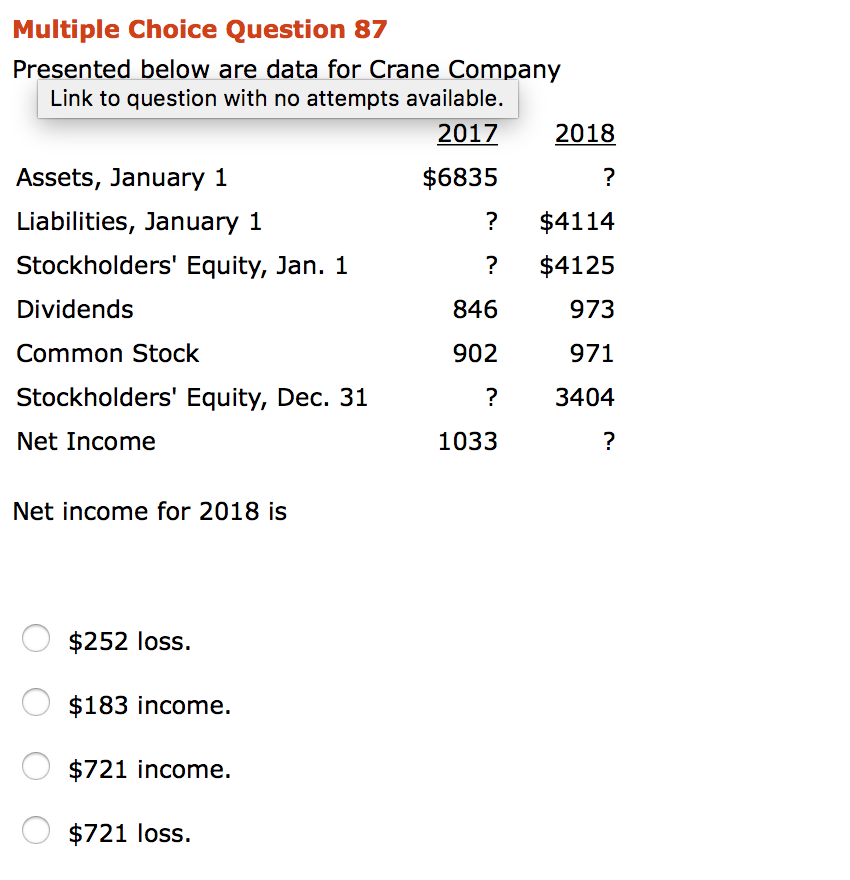
Task: Click the $4125 equity value
Action: tap(577, 265)
